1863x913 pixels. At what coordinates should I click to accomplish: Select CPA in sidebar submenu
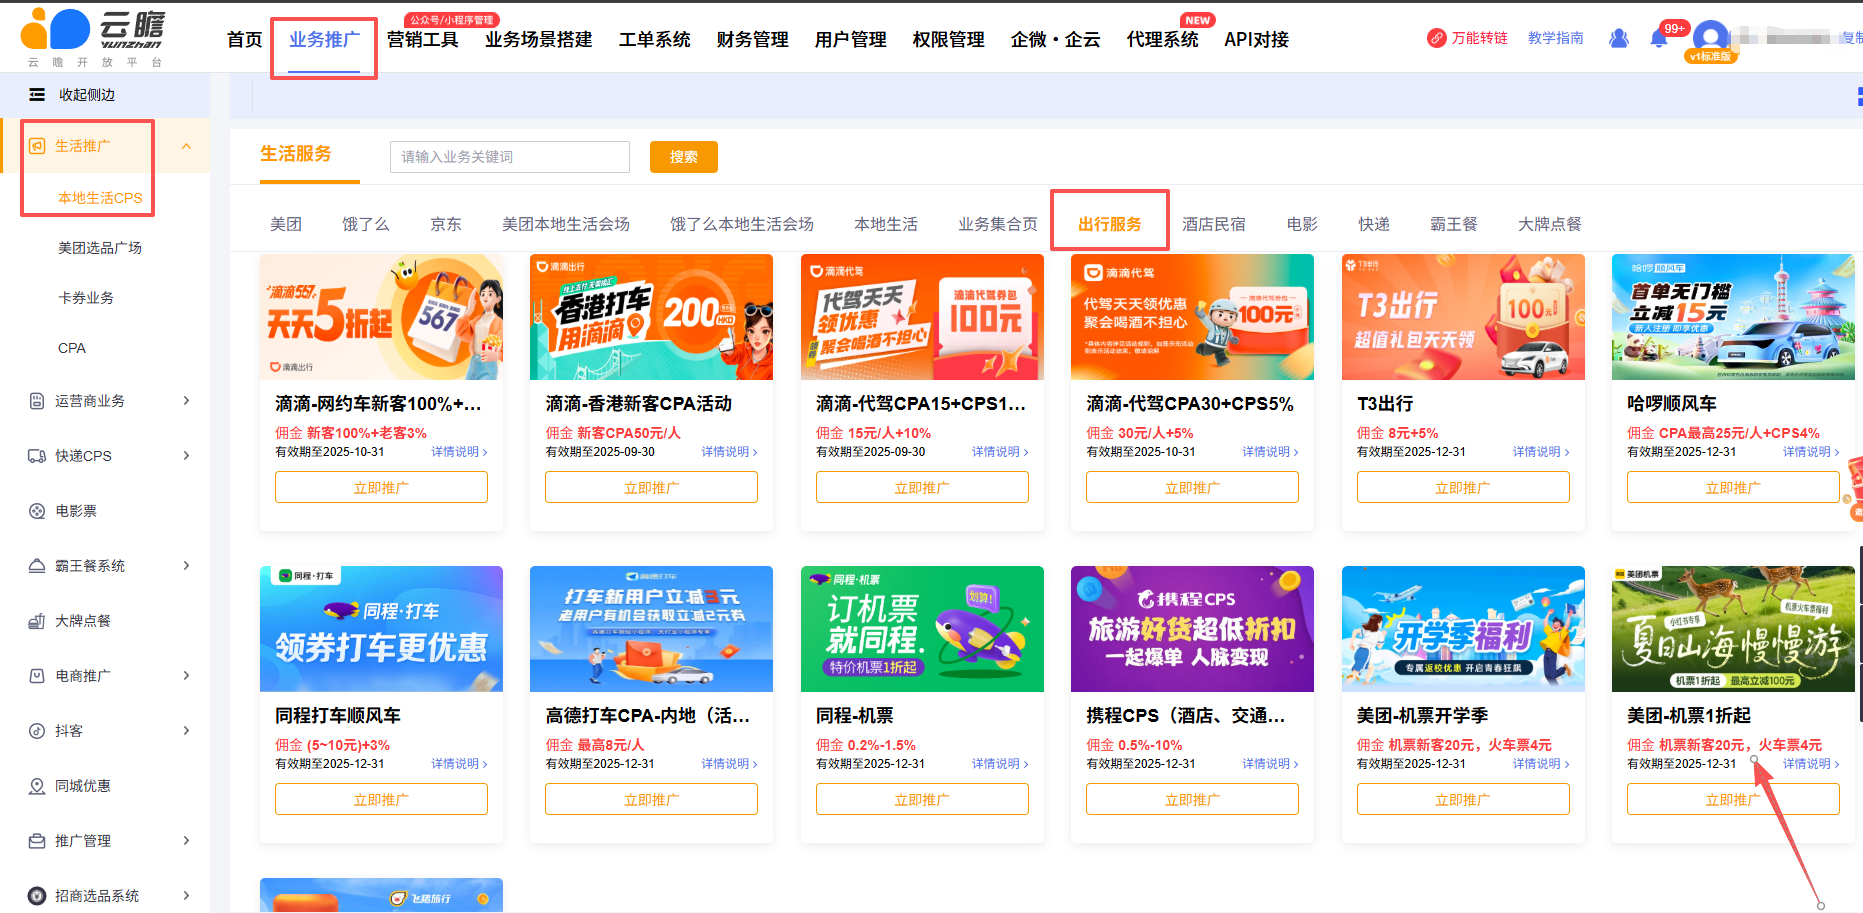[72, 348]
